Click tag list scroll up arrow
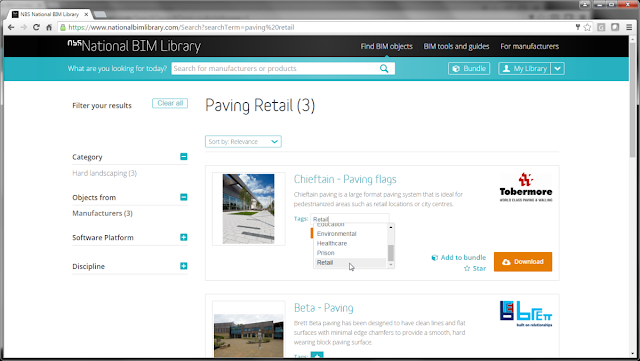This screenshot has height=361, width=640. tap(391, 227)
